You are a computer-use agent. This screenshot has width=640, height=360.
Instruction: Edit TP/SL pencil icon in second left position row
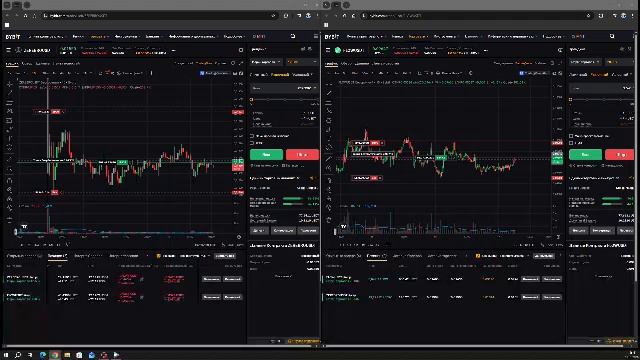click(142, 298)
